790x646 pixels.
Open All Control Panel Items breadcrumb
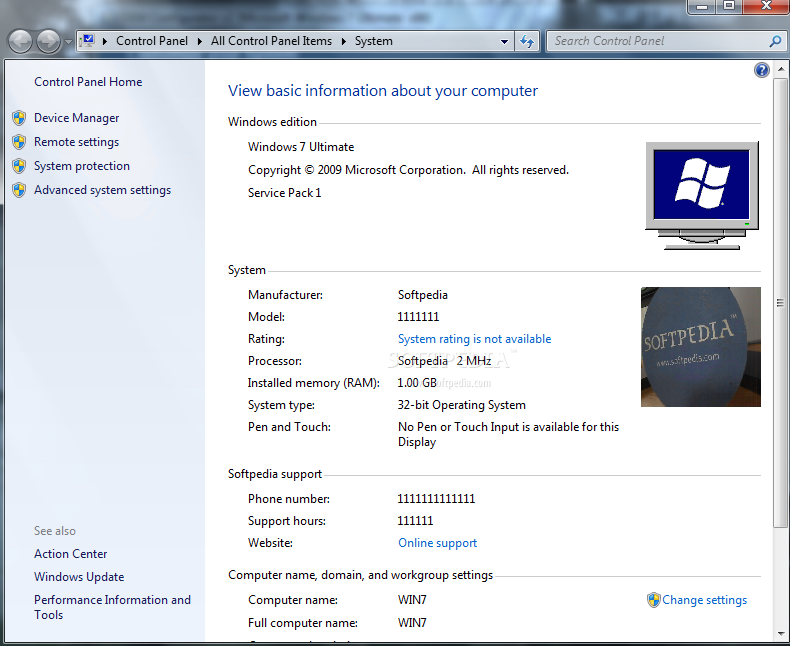click(271, 41)
